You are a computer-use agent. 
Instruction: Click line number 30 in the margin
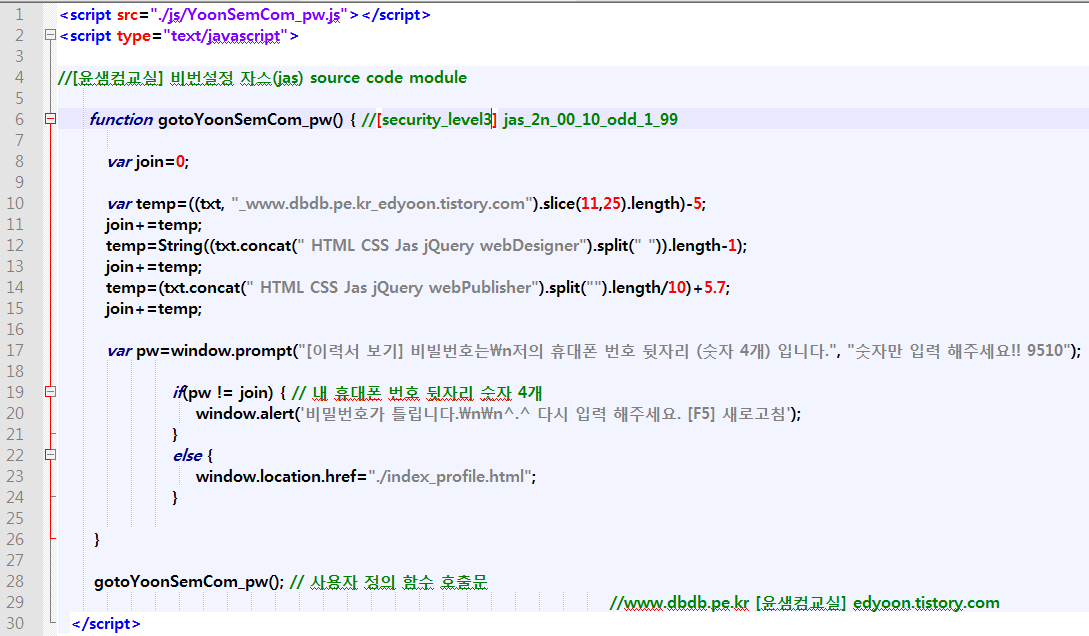point(15,623)
